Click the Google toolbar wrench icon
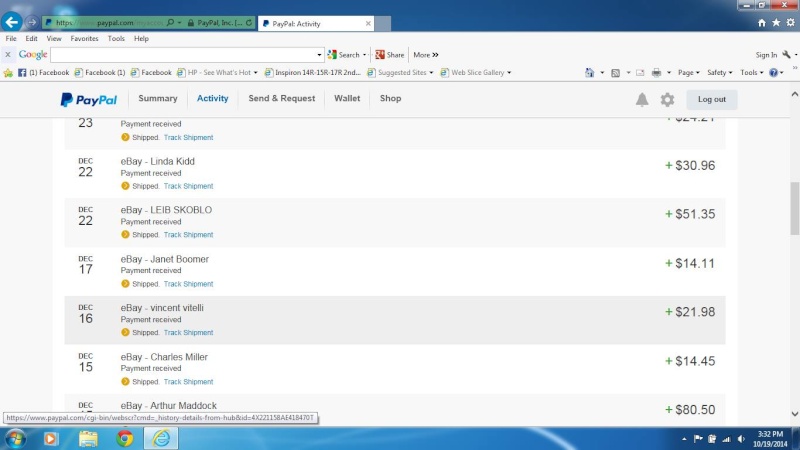 (x=786, y=55)
